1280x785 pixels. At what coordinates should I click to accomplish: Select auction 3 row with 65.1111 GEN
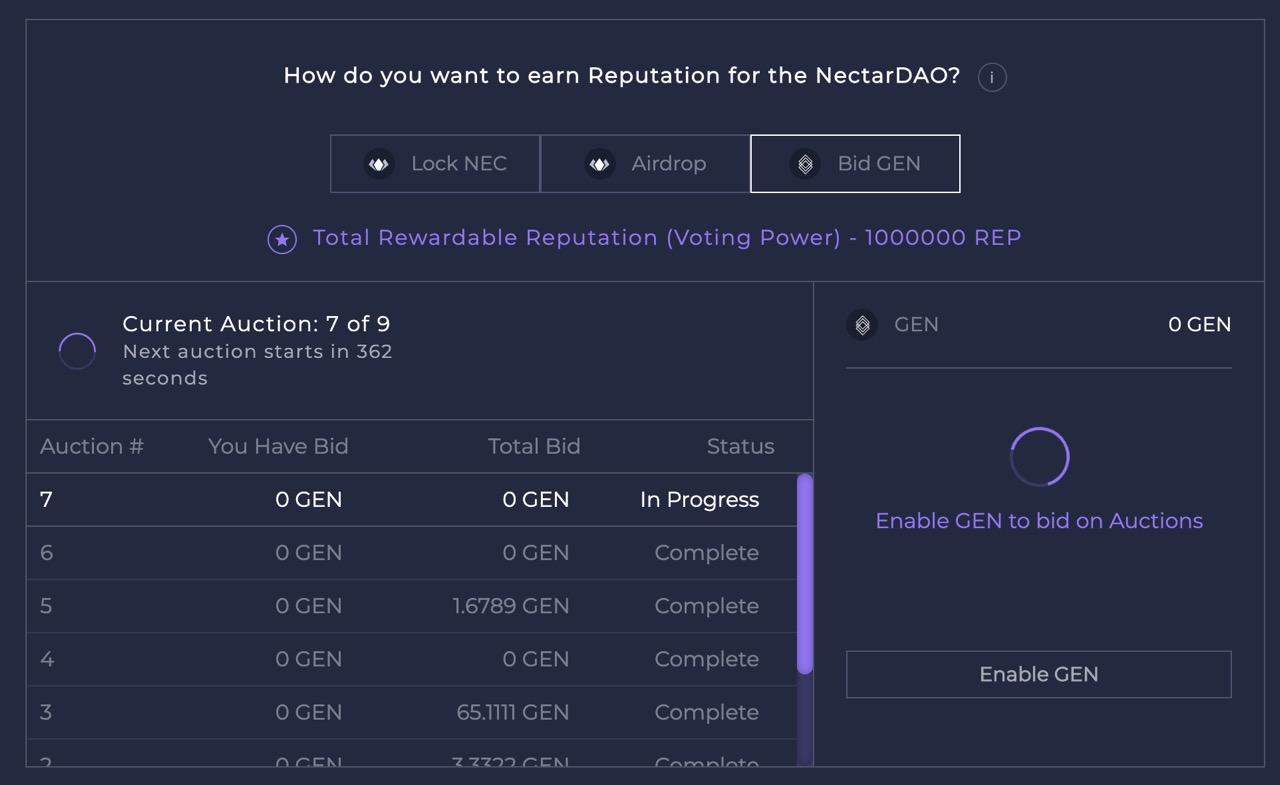coord(412,712)
